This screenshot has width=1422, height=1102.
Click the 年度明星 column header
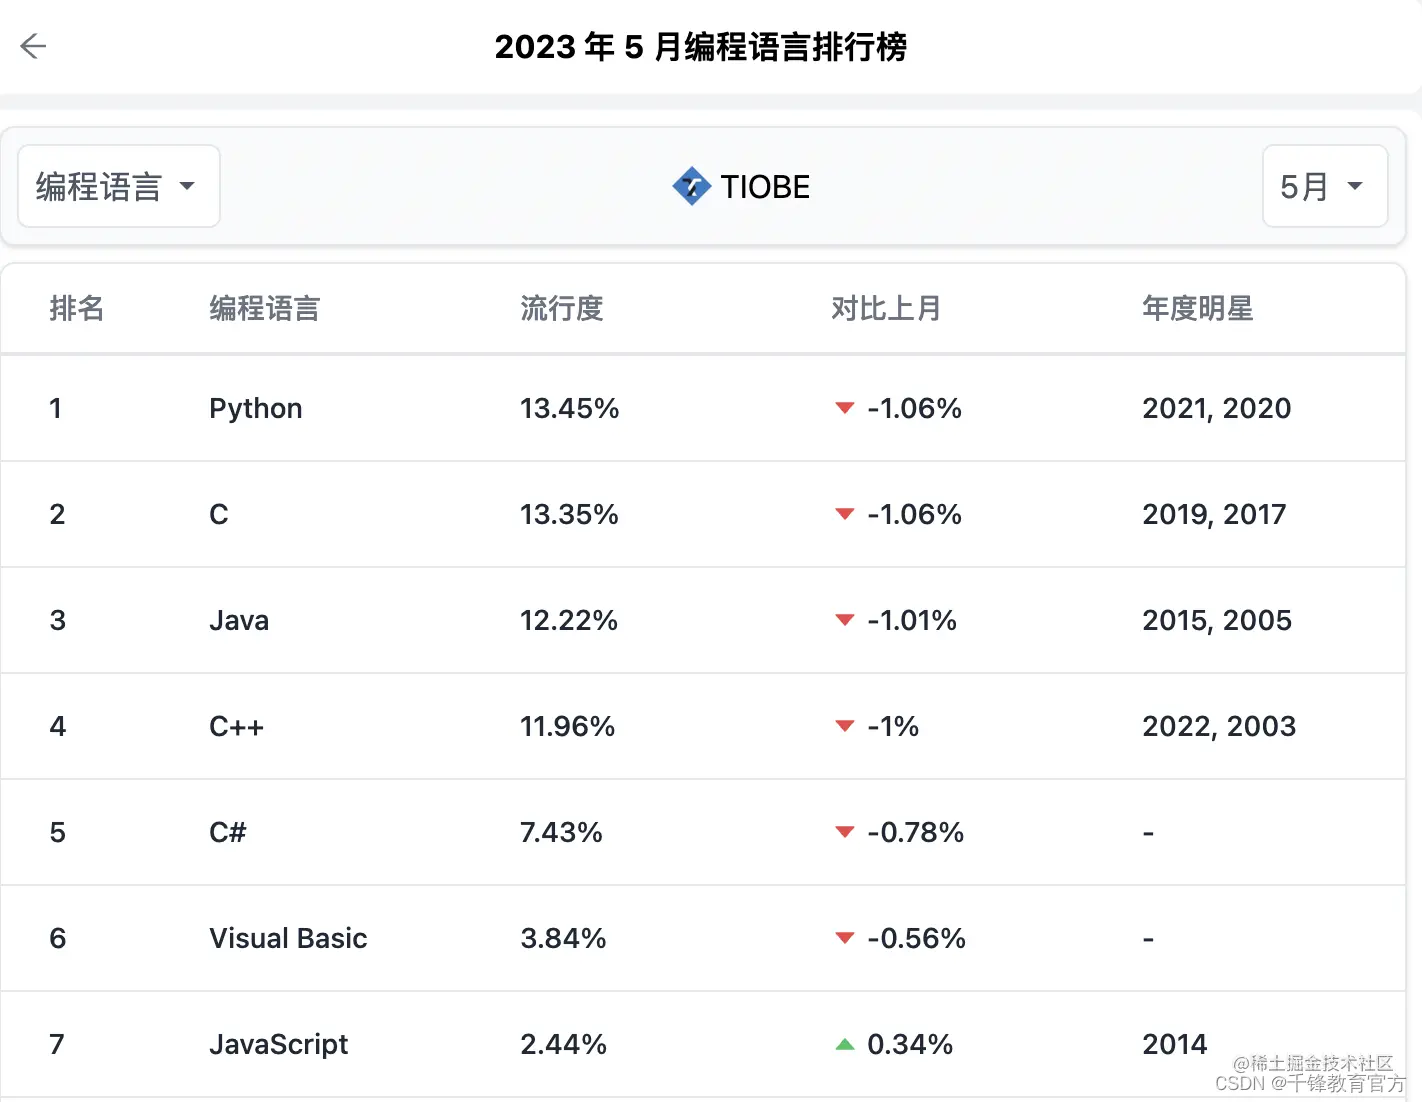[x=1197, y=309]
